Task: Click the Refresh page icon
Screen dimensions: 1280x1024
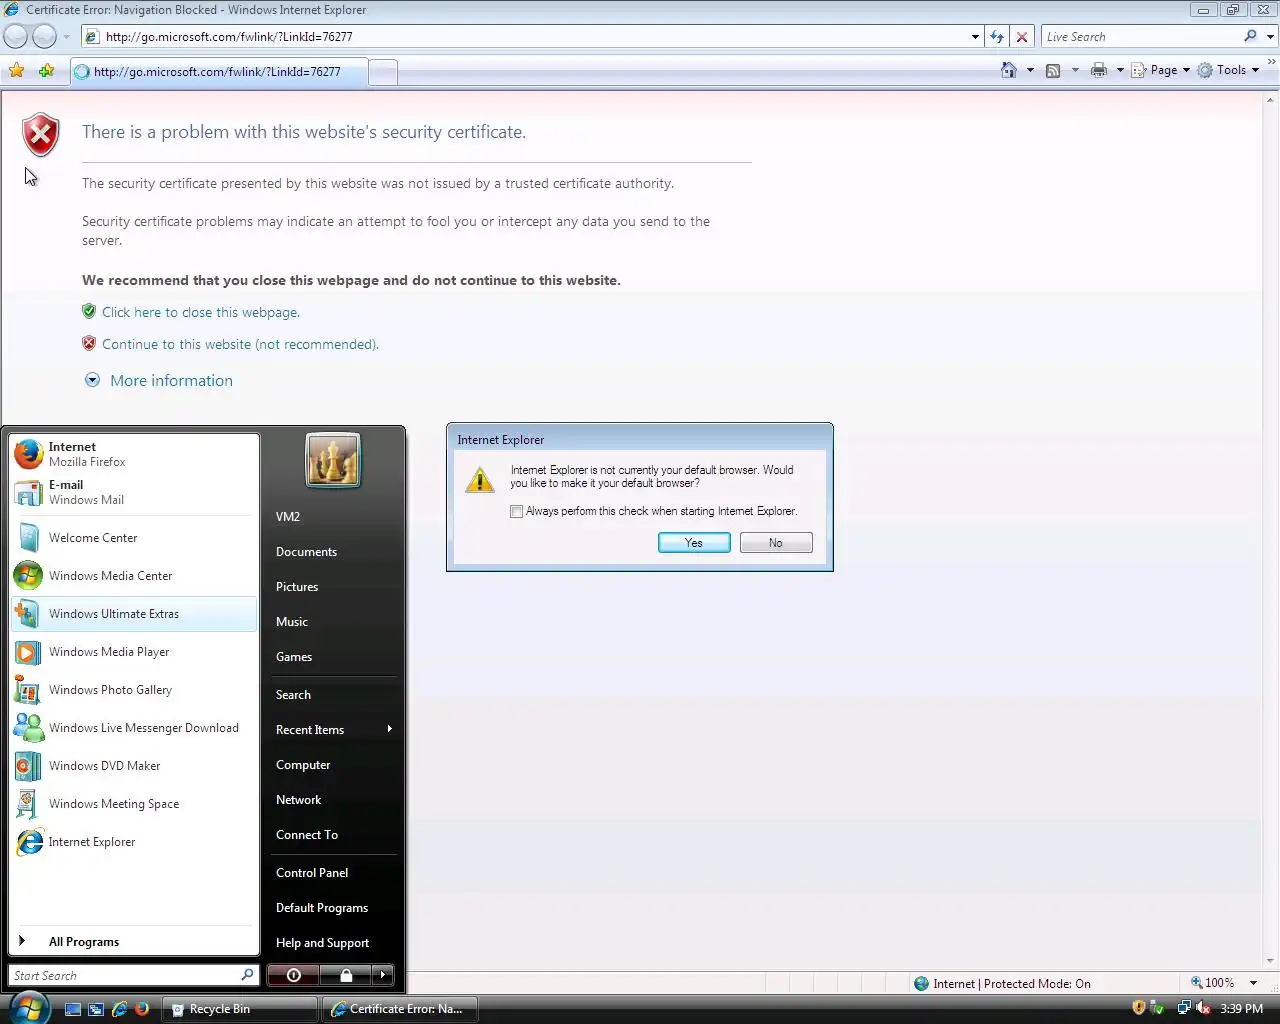Action: (997, 37)
